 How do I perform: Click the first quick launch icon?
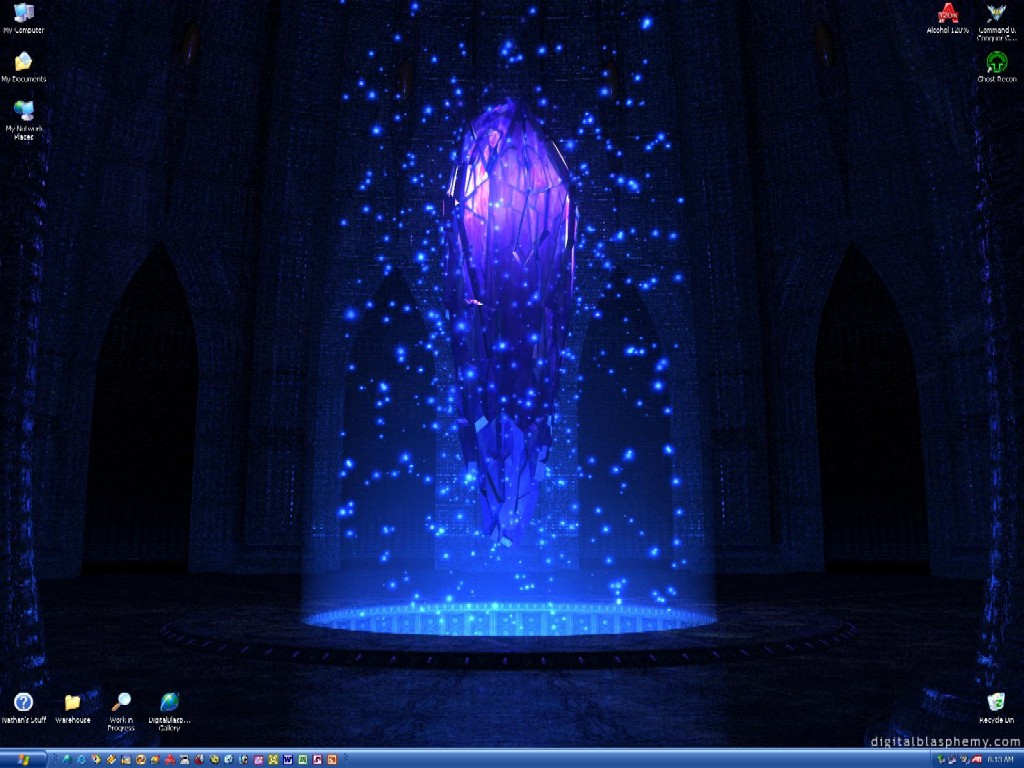coord(67,759)
